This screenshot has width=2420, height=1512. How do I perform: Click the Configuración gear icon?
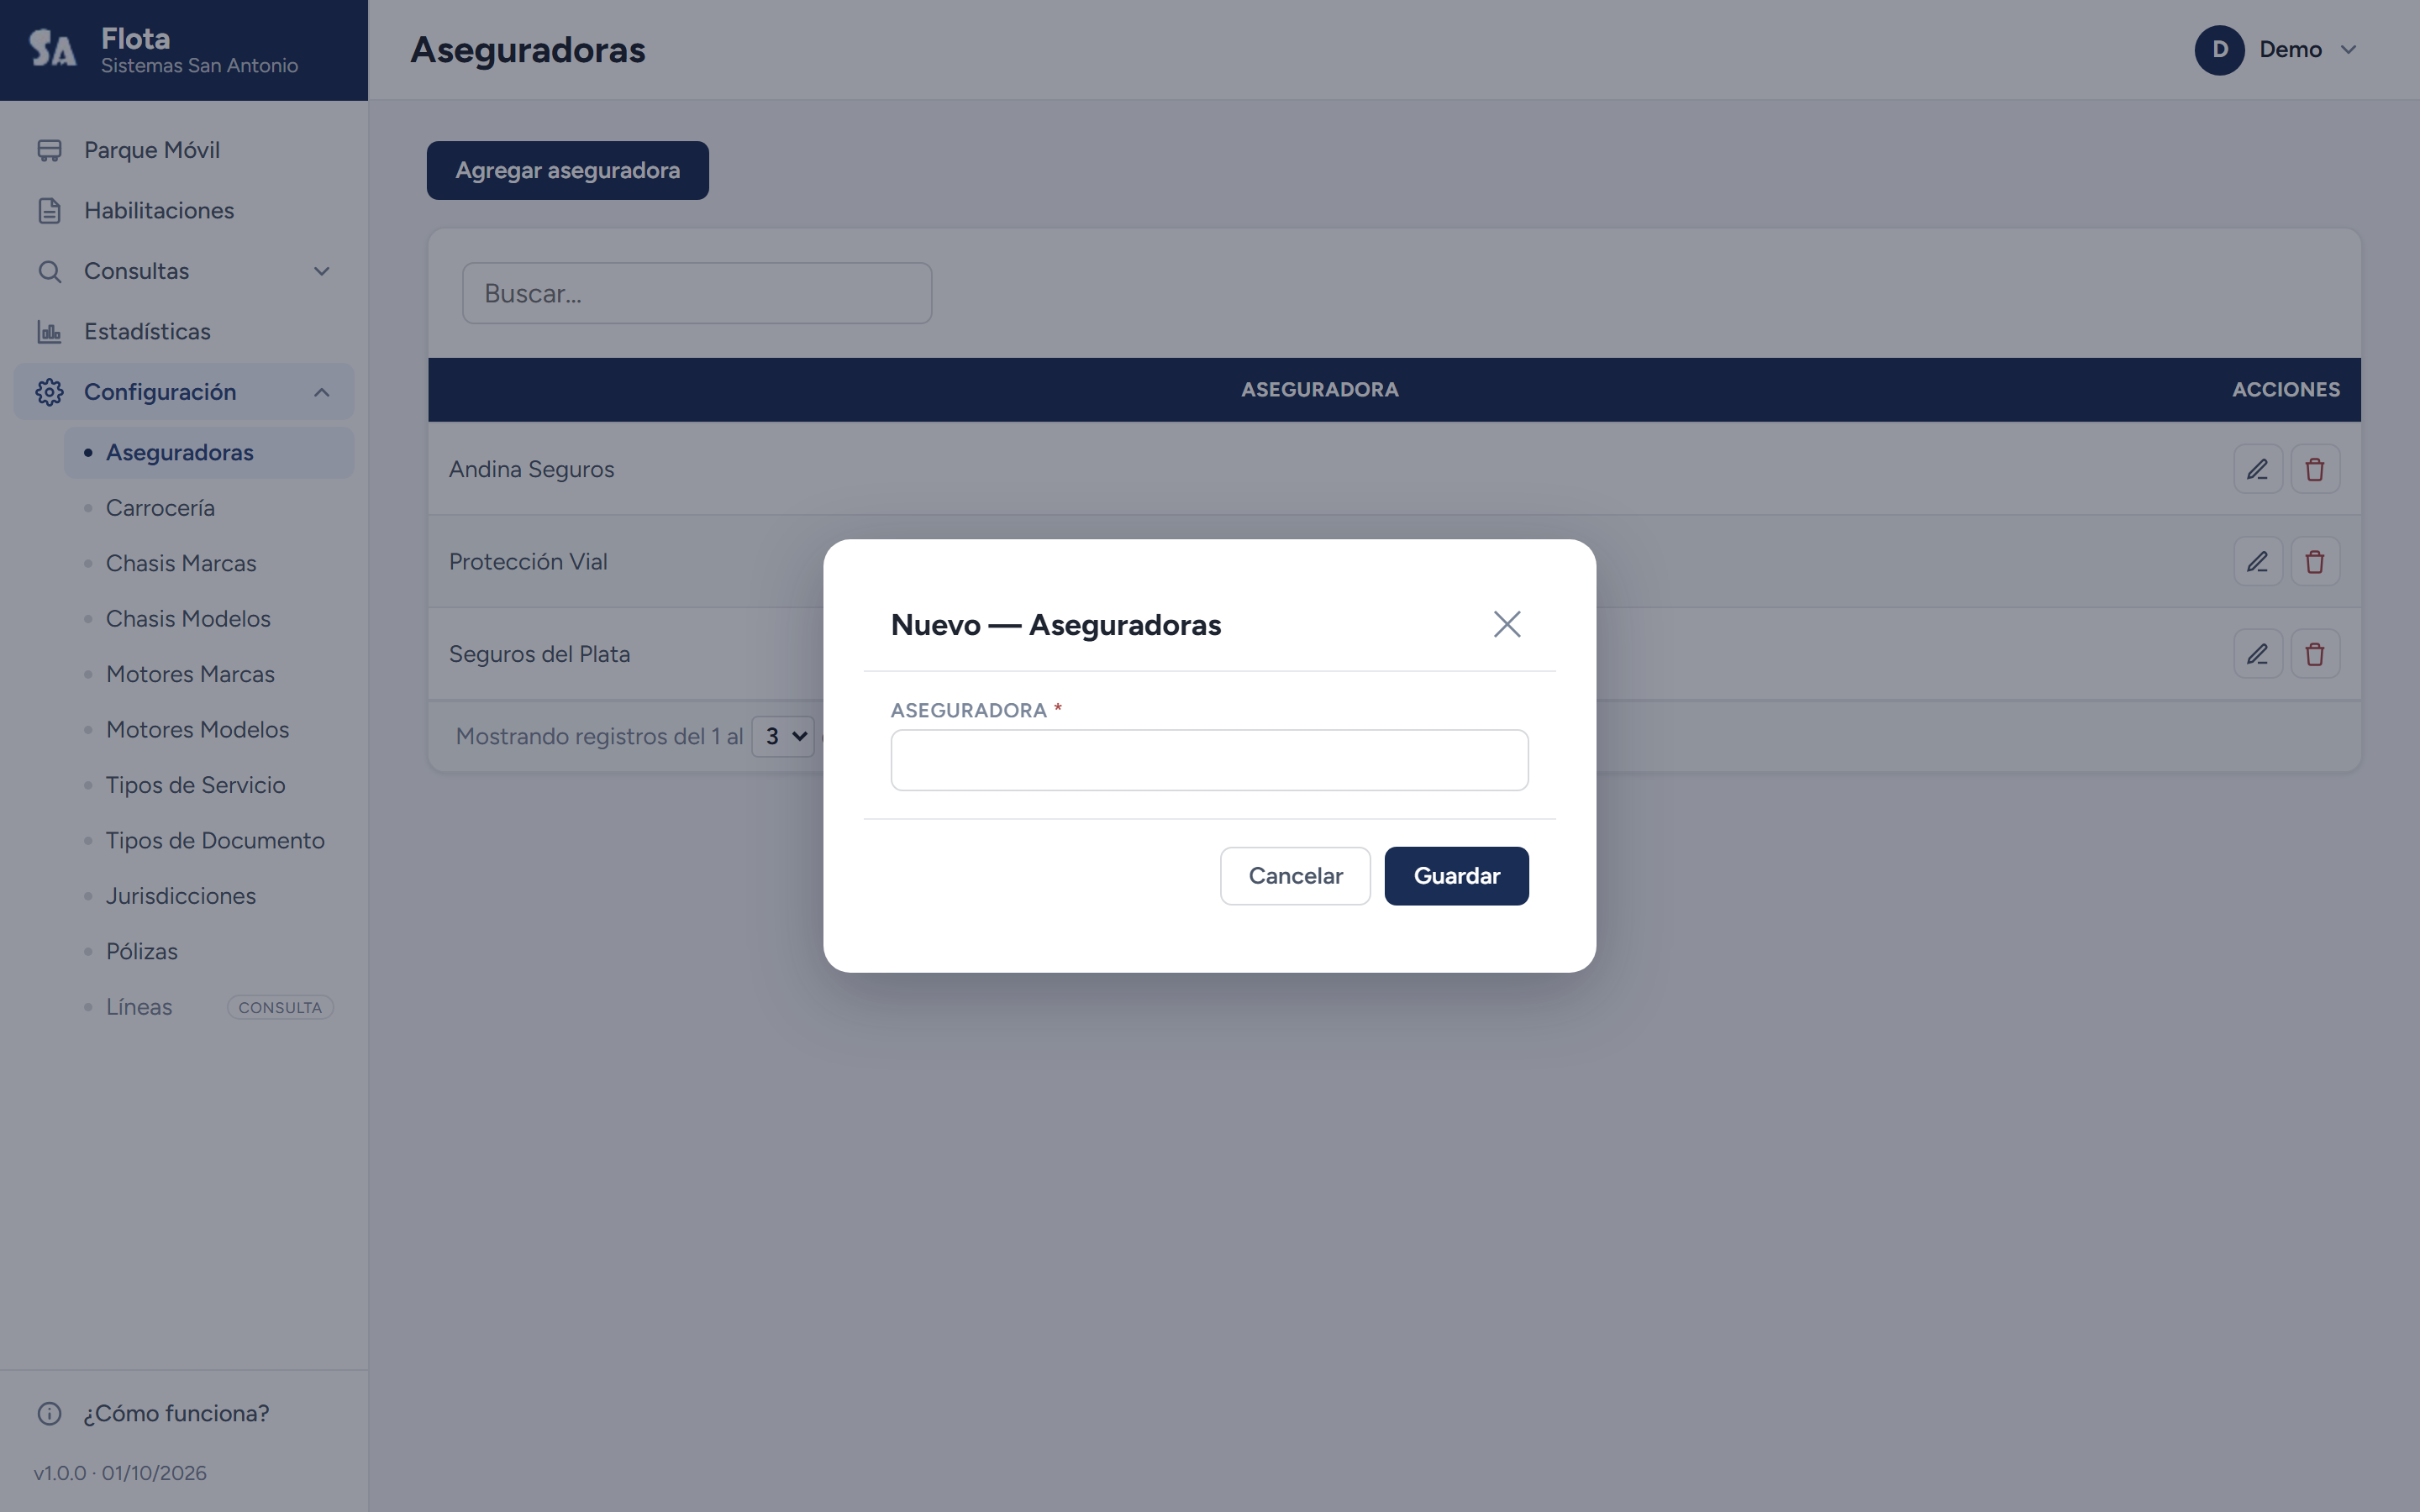click(x=49, y=392)
